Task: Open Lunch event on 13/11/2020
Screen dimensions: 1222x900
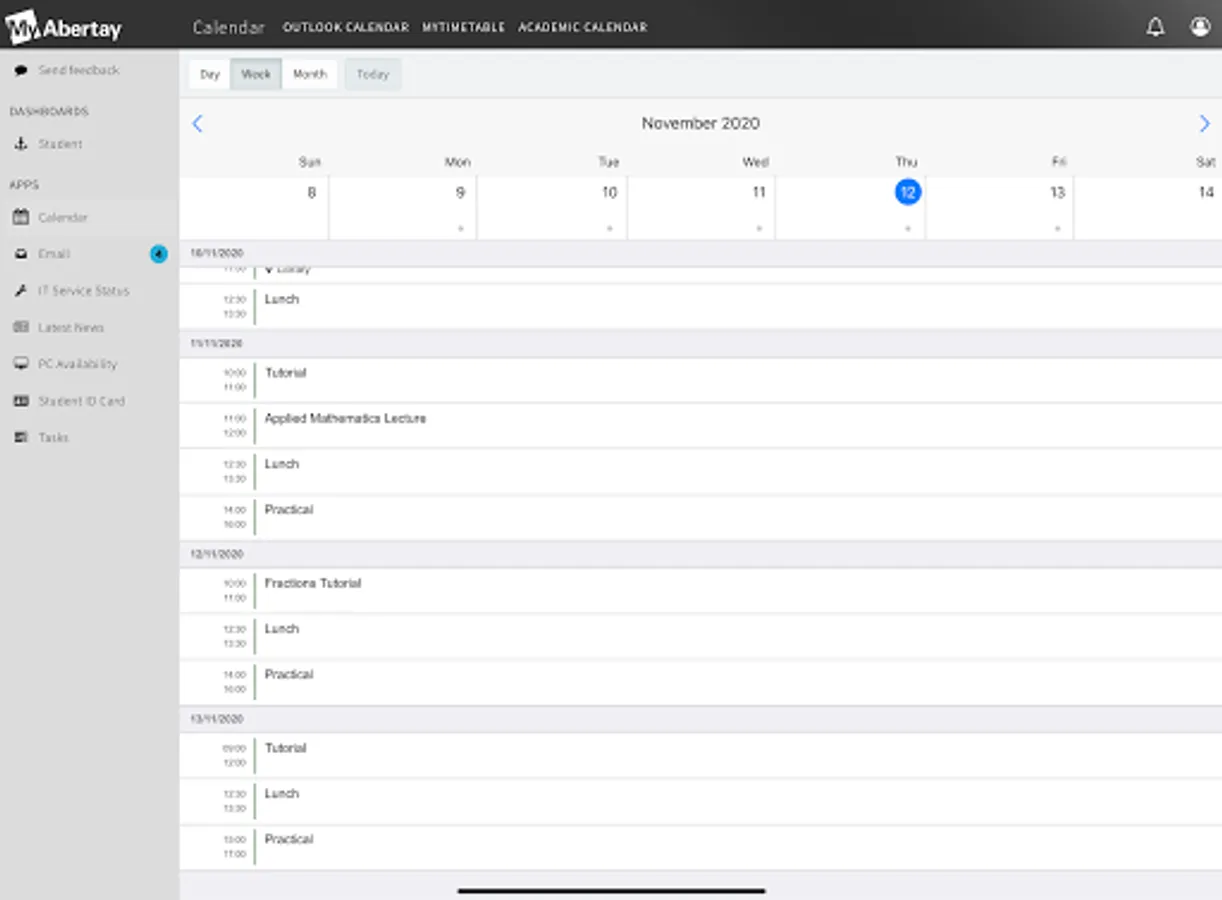Action: (700, 802)
